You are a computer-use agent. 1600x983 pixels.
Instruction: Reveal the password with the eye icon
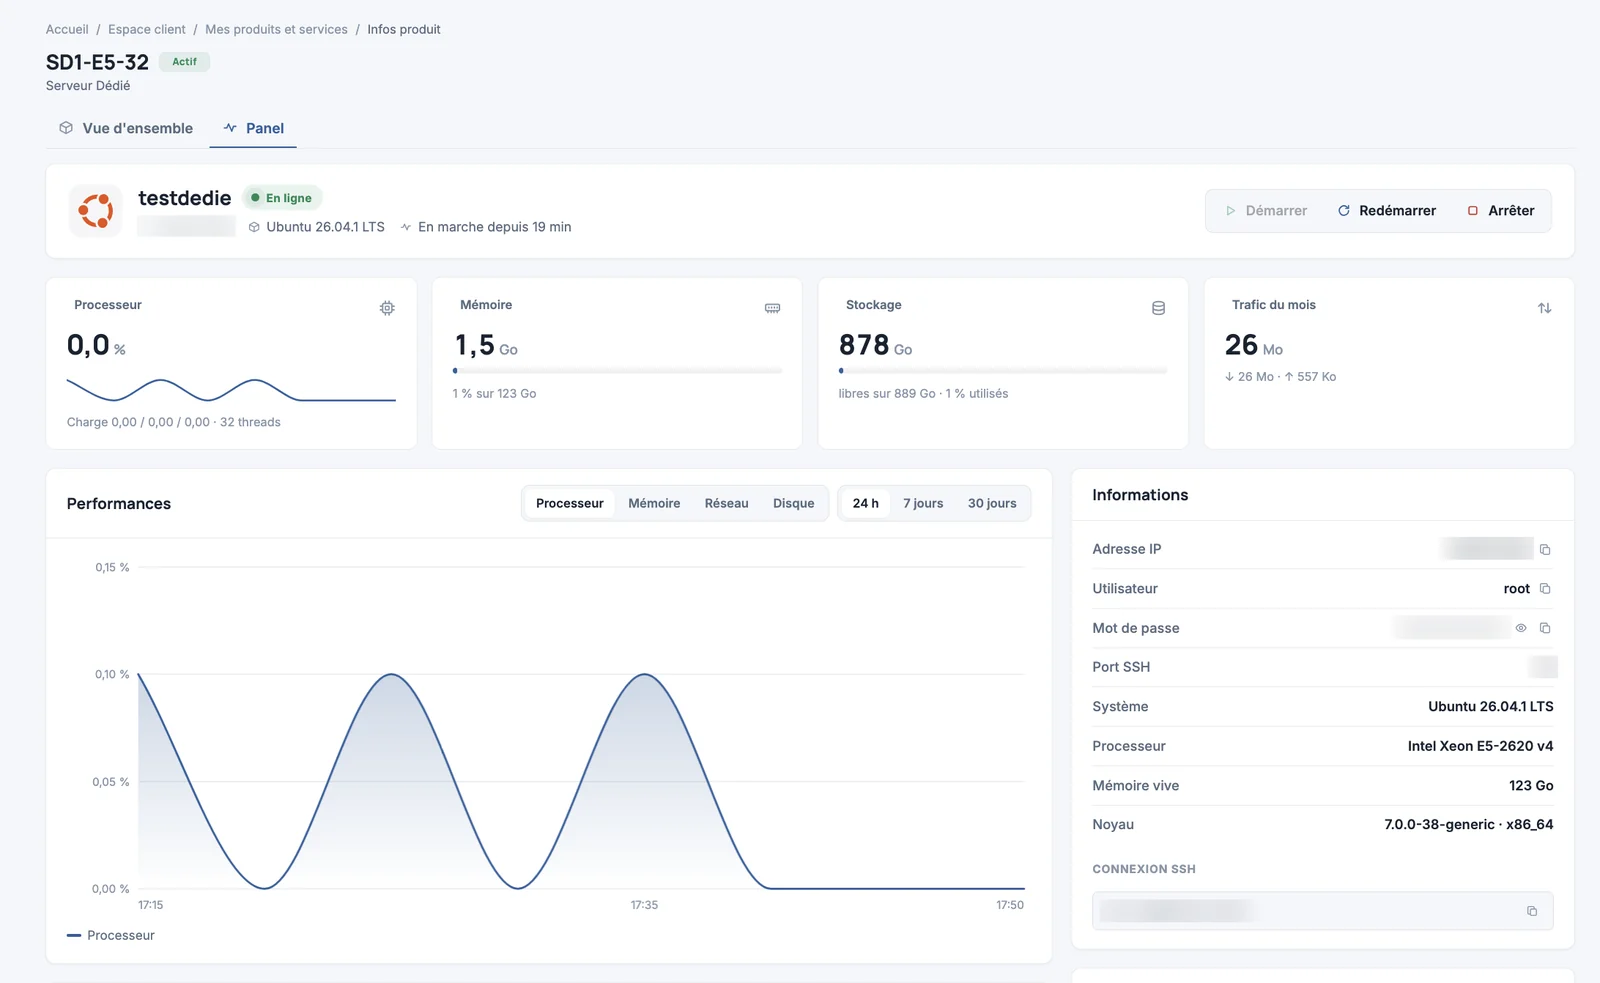1521,628
